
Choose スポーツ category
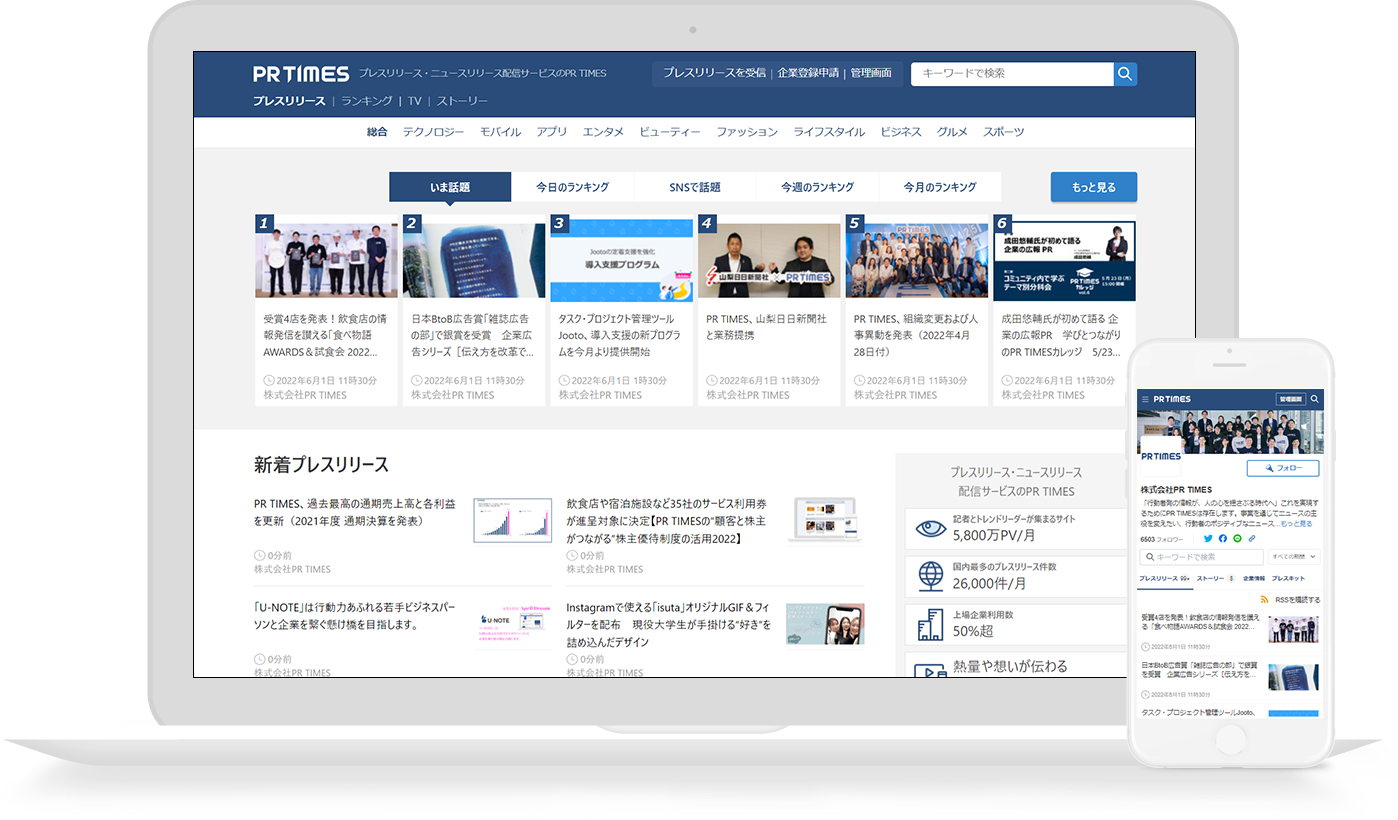(1003, 132)
